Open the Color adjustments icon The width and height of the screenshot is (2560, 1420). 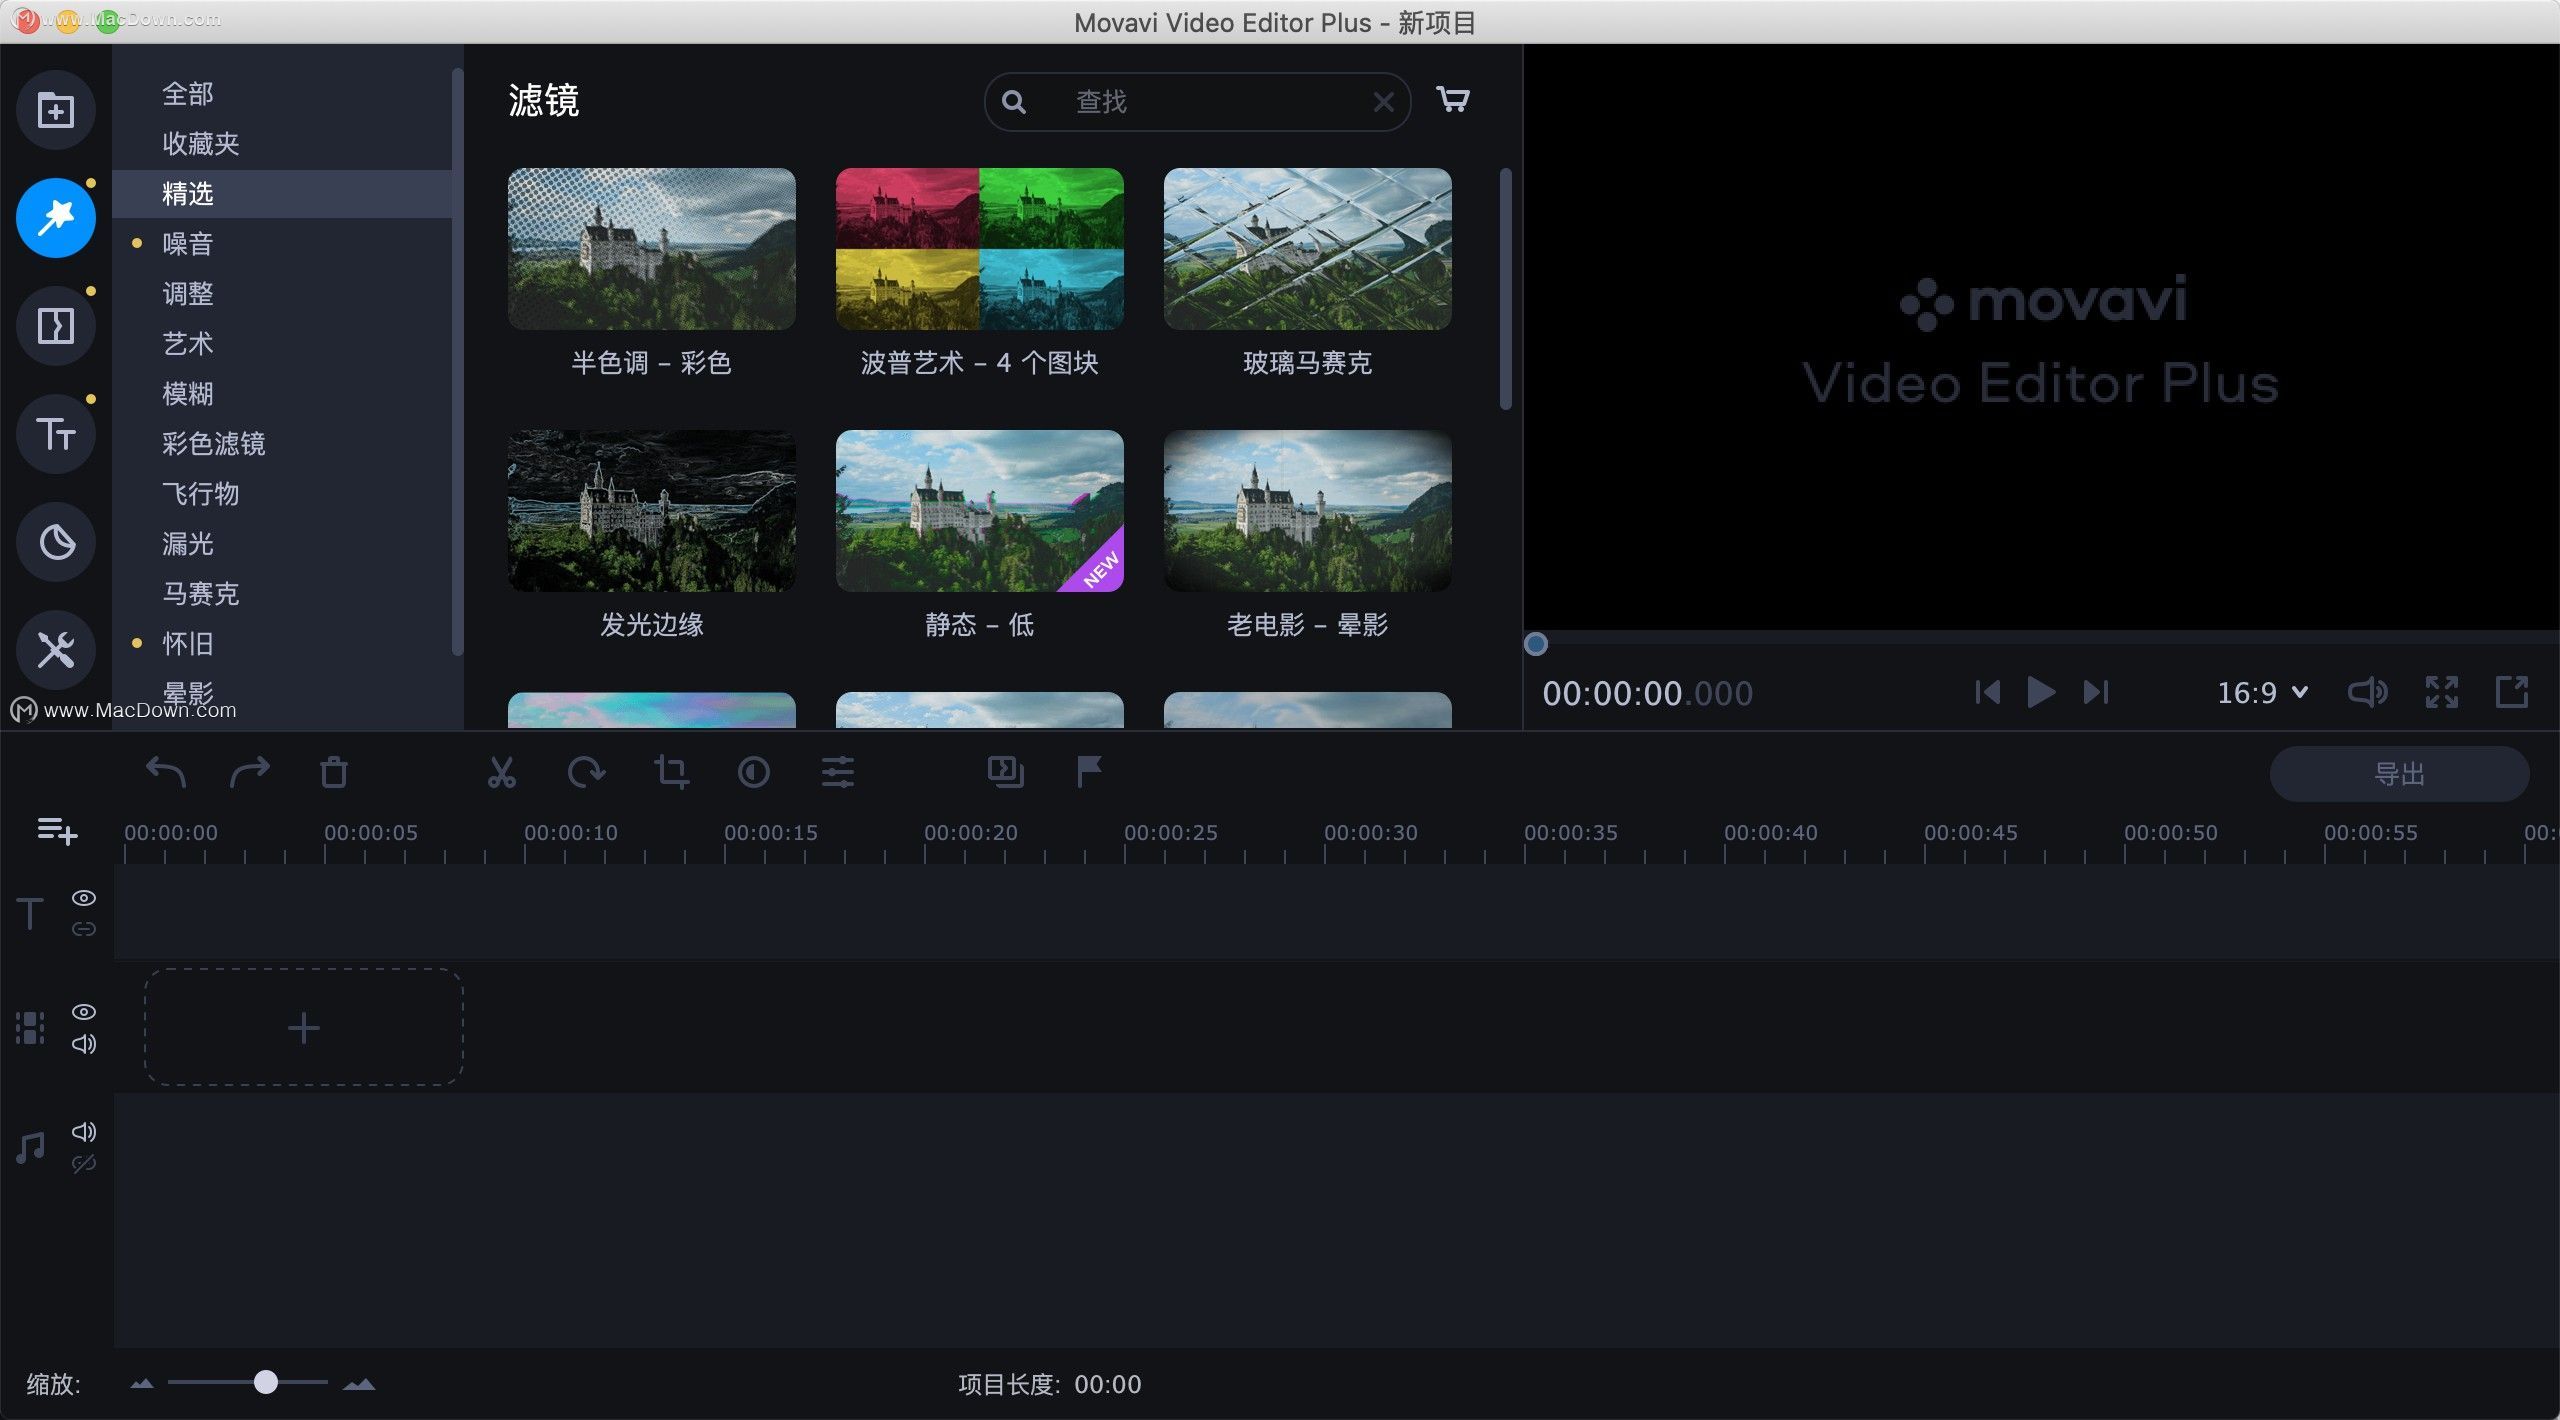[754, 772]
